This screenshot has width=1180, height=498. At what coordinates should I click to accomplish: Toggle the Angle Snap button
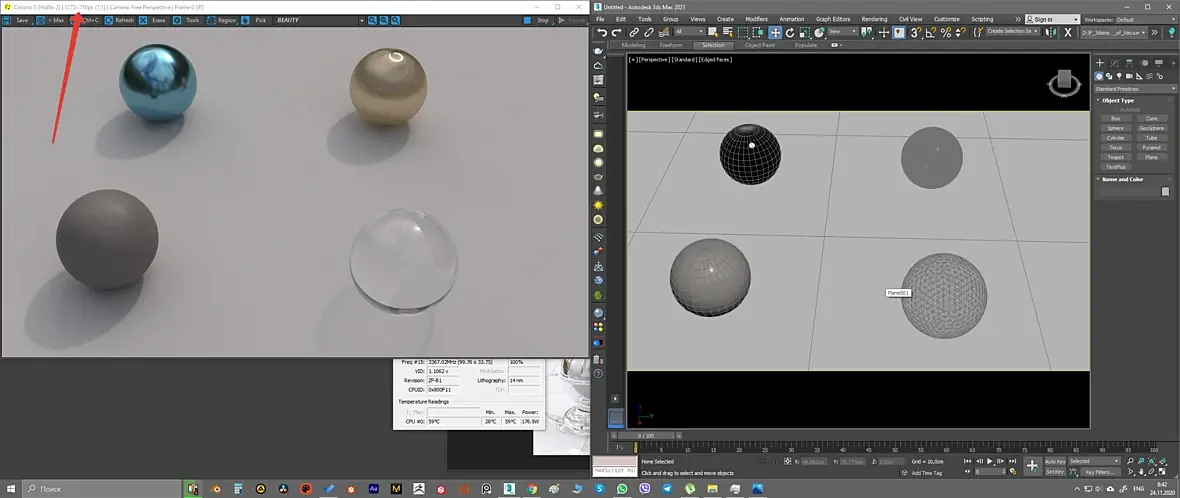929,33
